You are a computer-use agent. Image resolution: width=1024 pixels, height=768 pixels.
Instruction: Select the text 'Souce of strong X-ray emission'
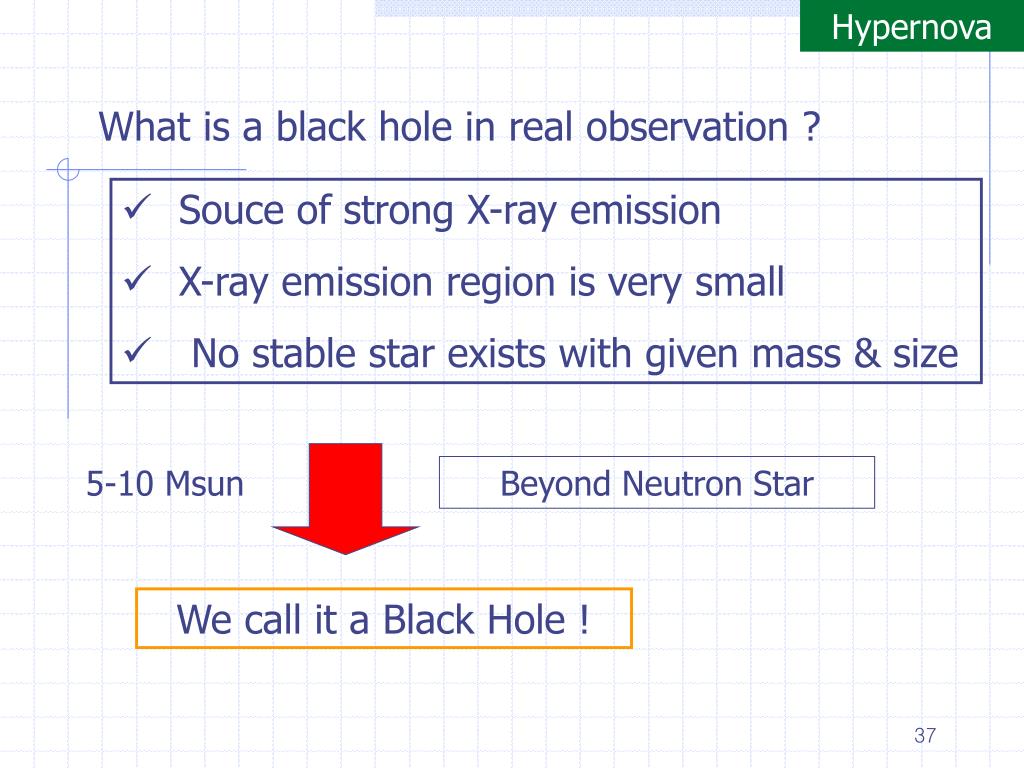coord(449,211)
